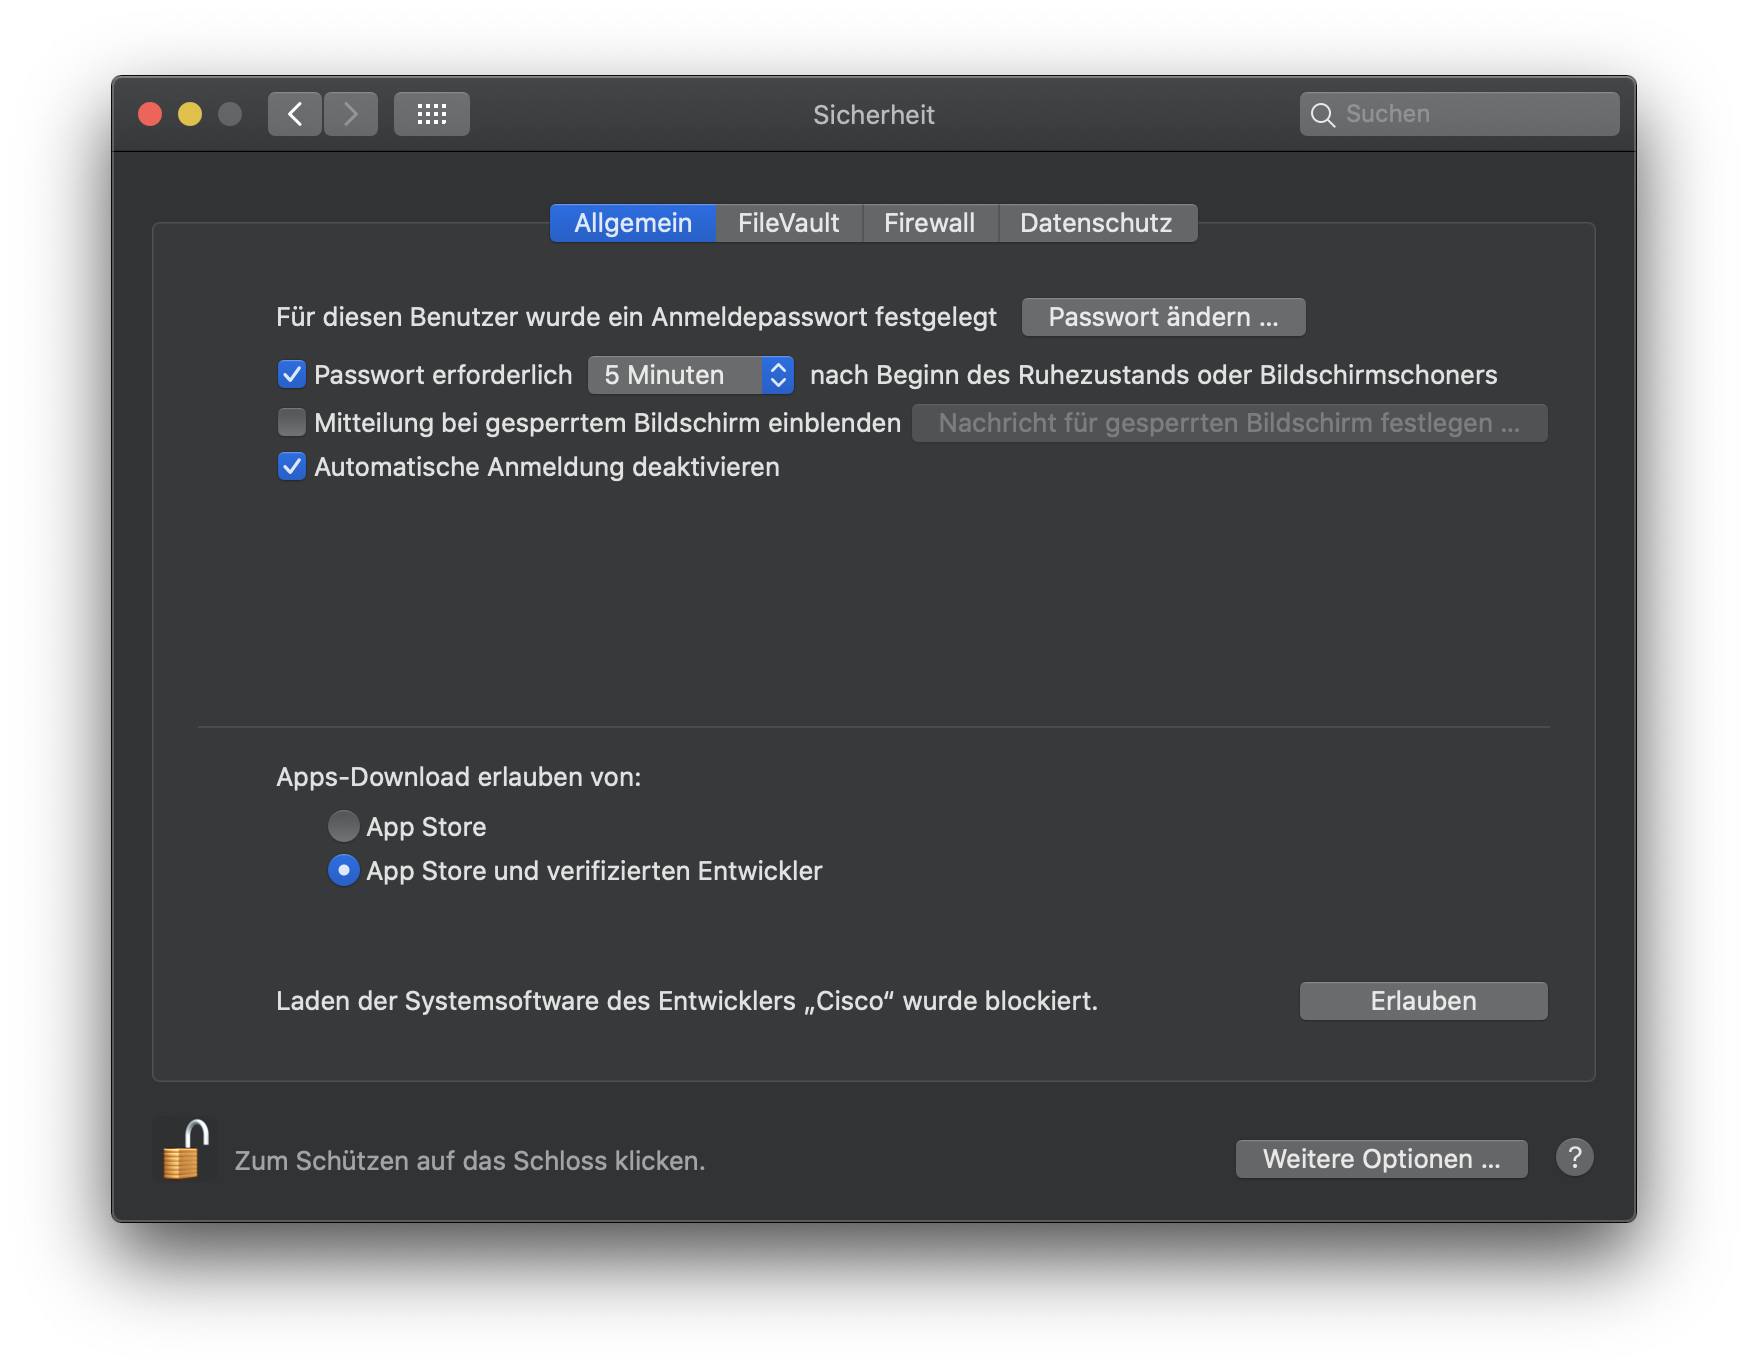Choose 'App Store und verifizierten Entwickler'
Image resolution: width=1748 pixels, height=1370 pixels.
(x=343, y=871)
